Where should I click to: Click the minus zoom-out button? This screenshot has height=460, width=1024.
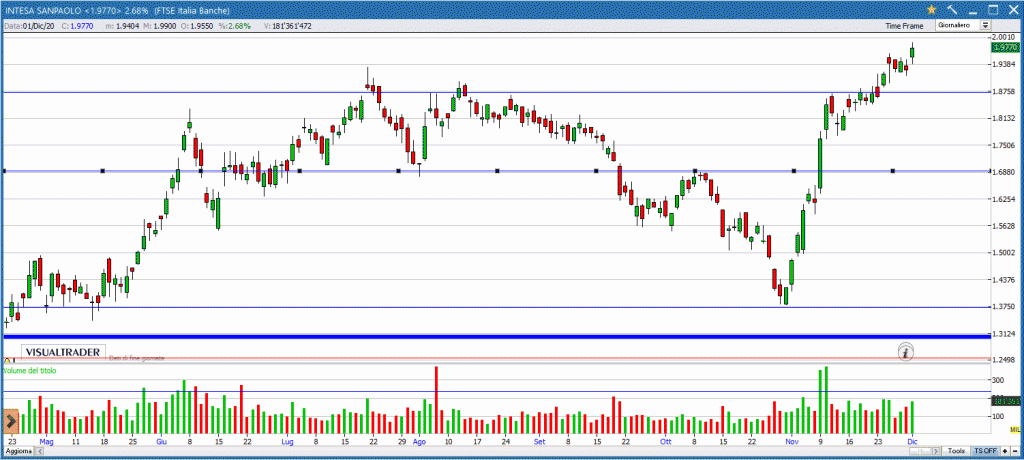[1015, 451]
